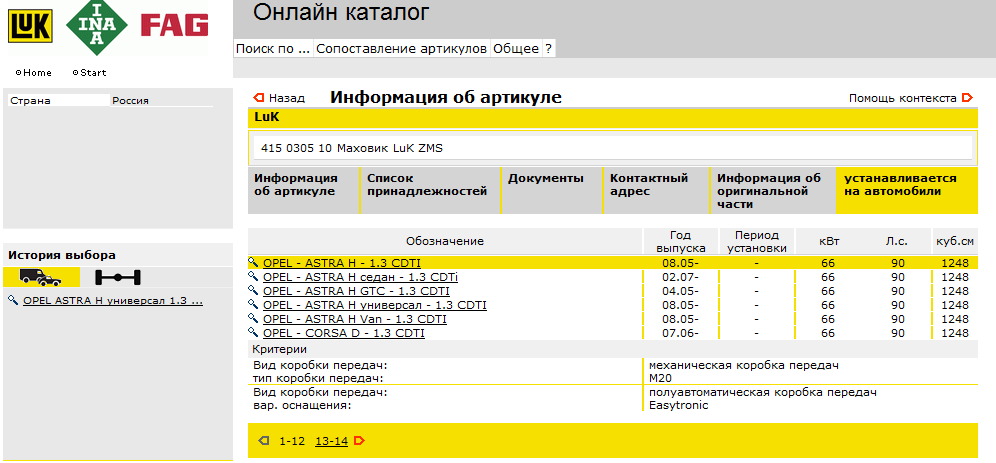Click the кВт column header
The image size is (996, 463).
click(829, 241)
